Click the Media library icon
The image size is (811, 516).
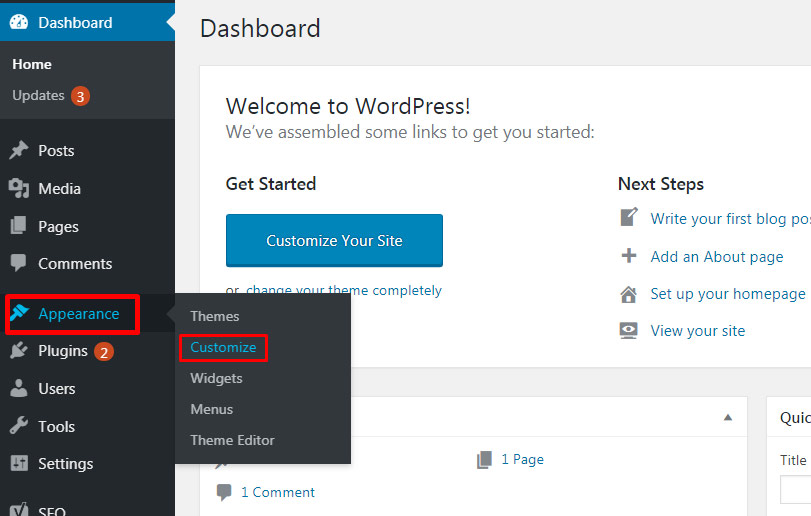pos(19,188)
